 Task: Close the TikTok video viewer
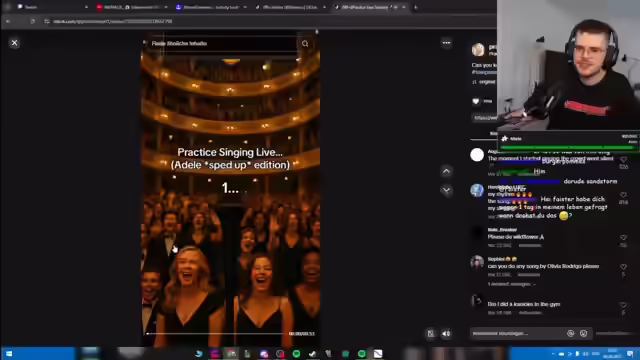14,43
